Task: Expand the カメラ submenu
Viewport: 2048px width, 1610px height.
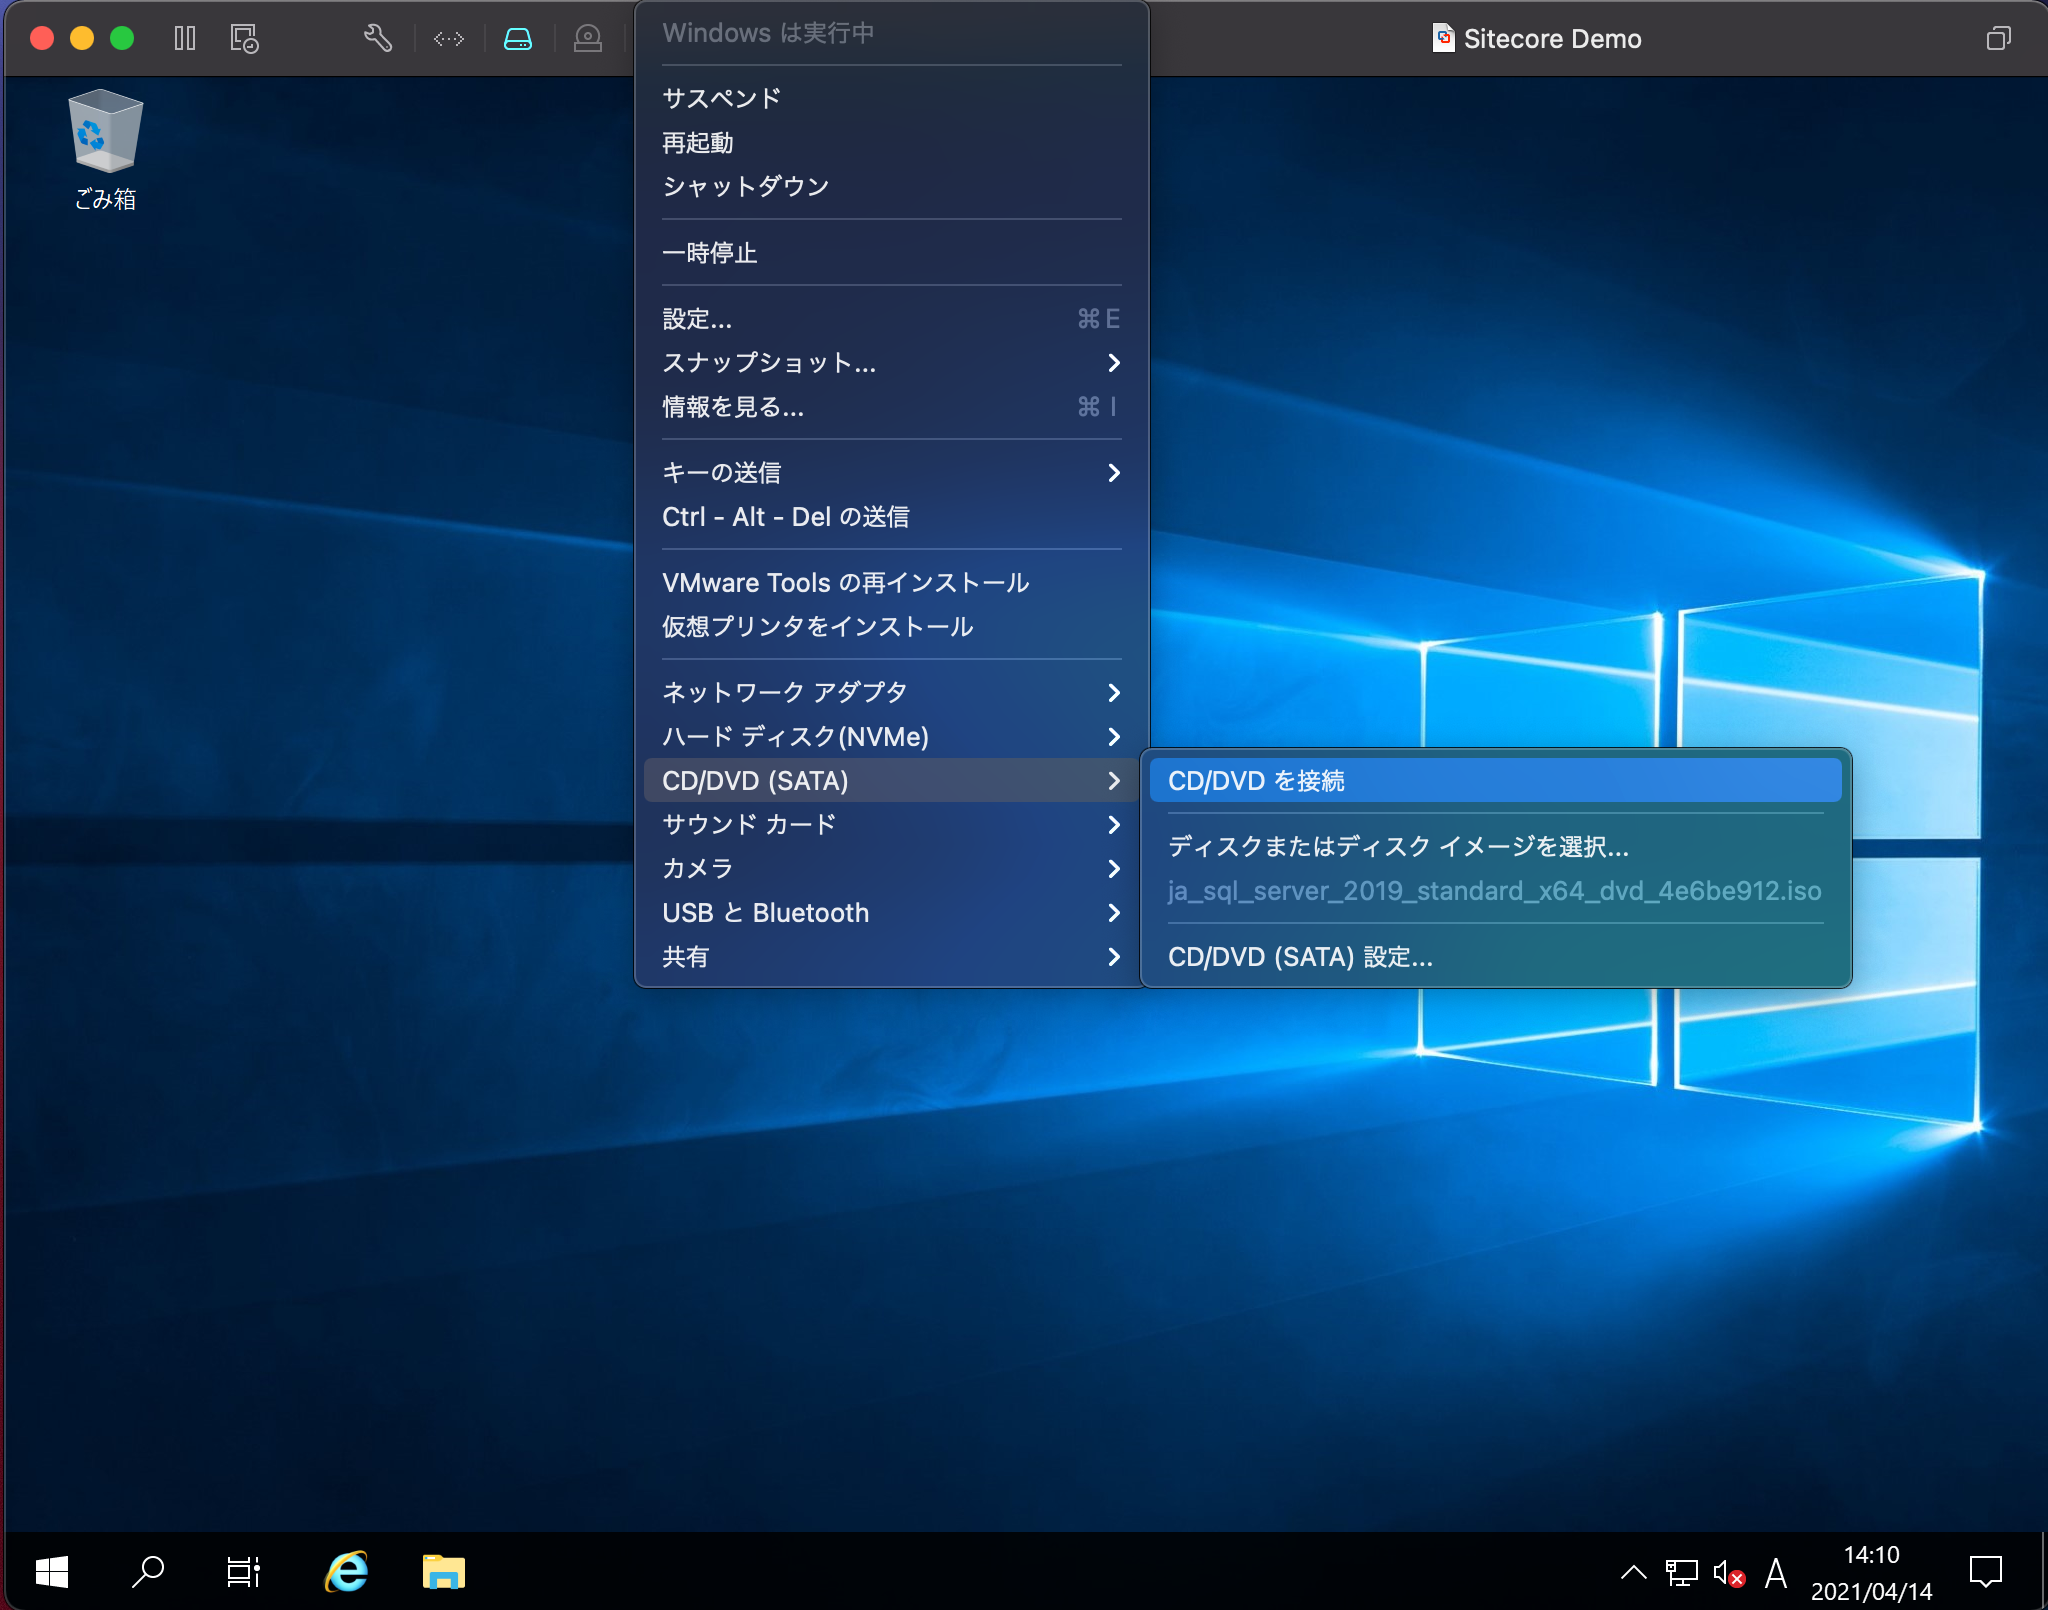Action: 892,868
